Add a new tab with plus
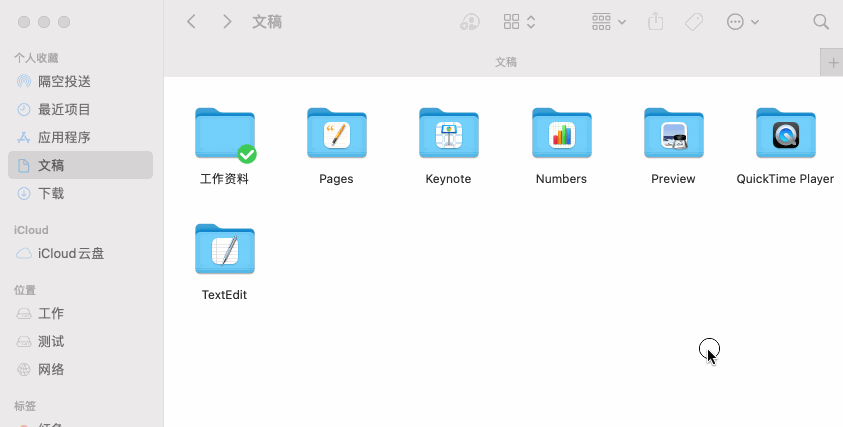 coord(833,62)
